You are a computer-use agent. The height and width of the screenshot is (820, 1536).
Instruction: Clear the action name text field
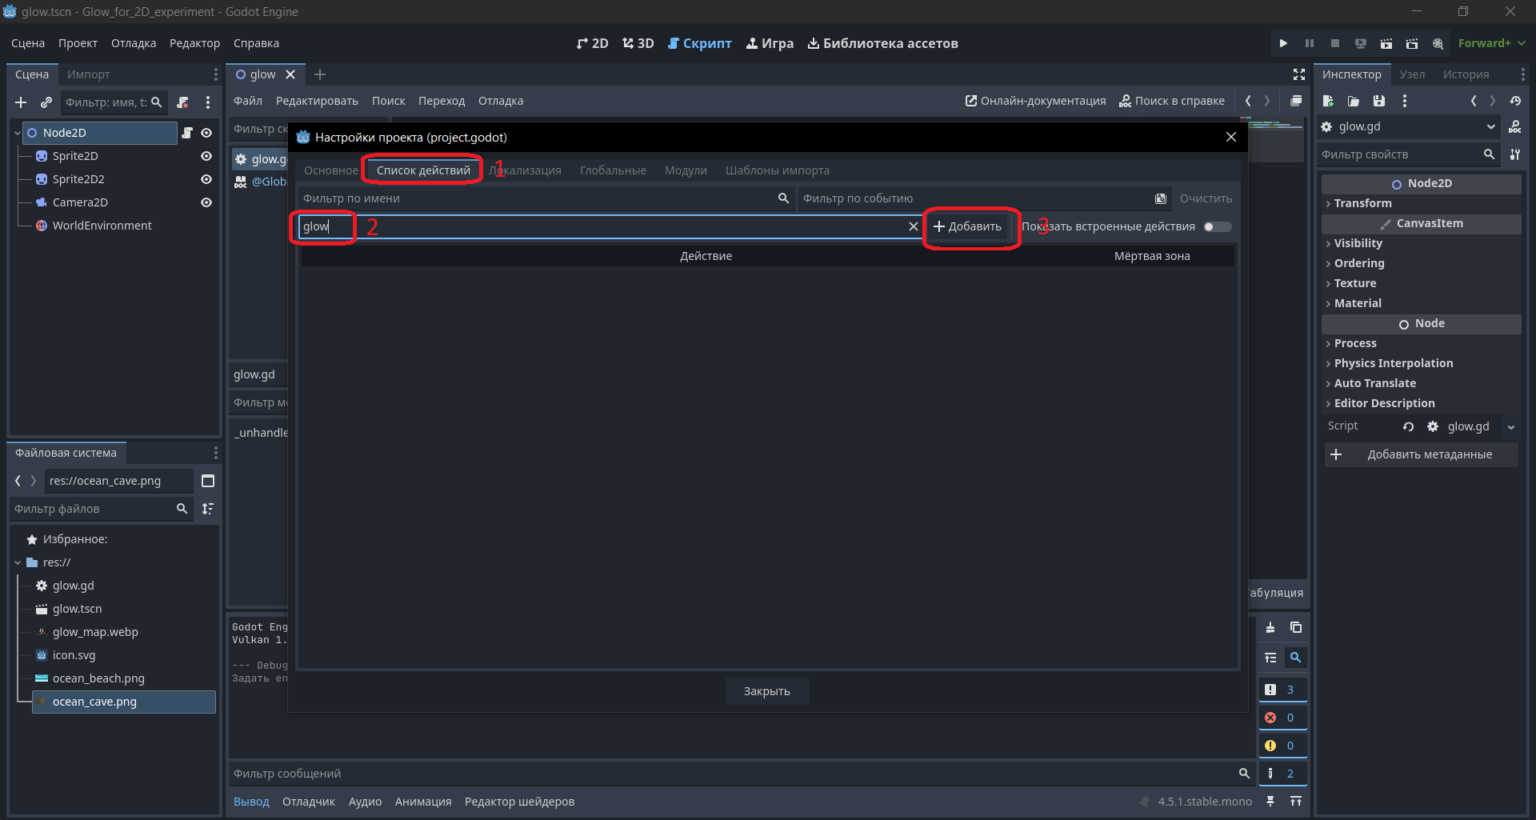(913, 226)
